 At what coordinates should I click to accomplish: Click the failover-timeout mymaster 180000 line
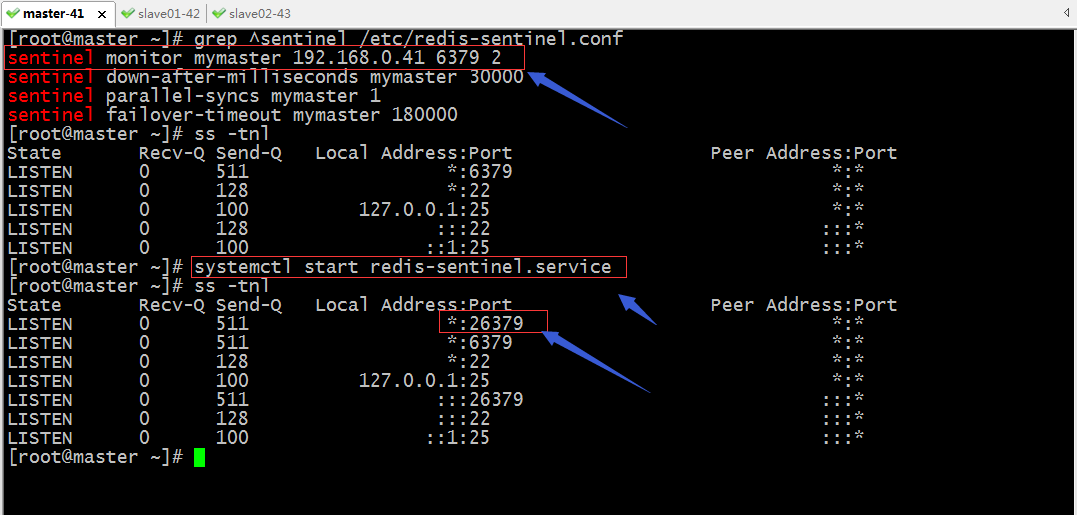233,115
